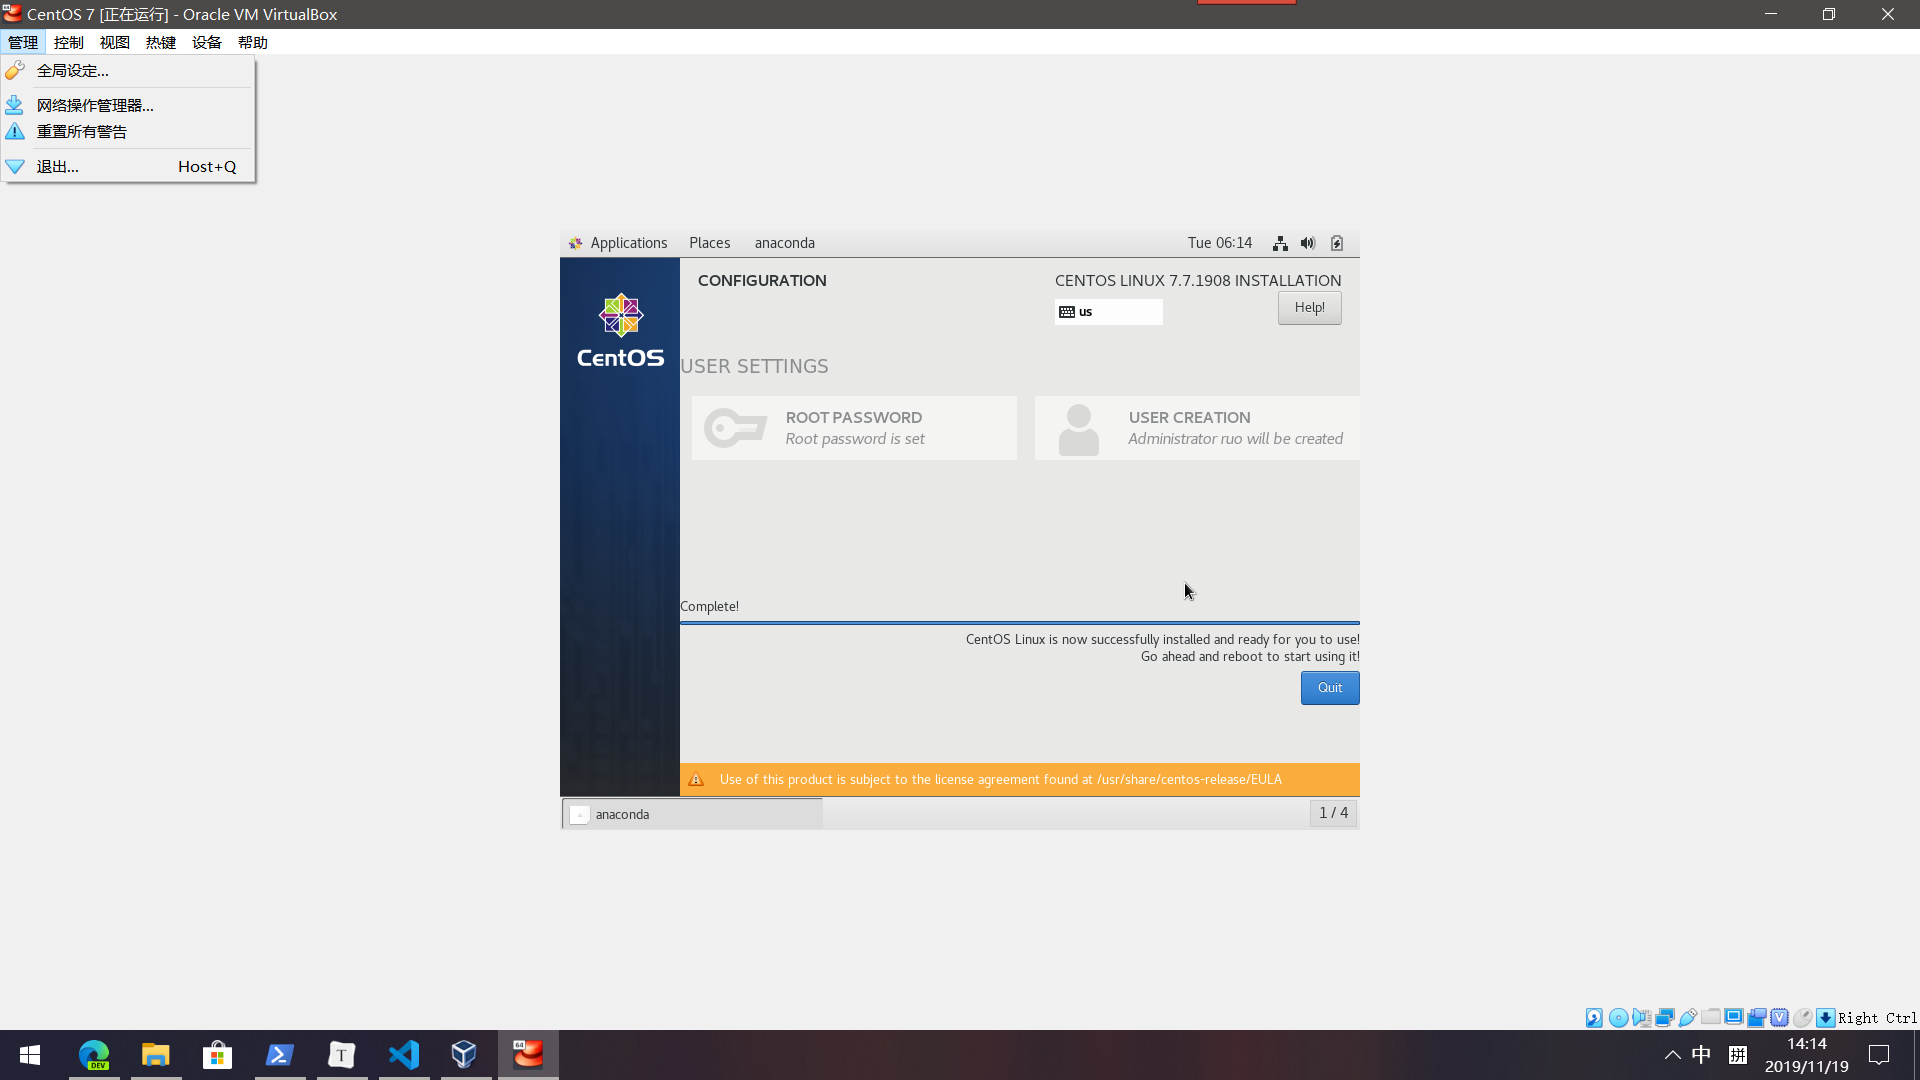
Task: Open the 设备 menu
Action: click(x=206, y=42)
